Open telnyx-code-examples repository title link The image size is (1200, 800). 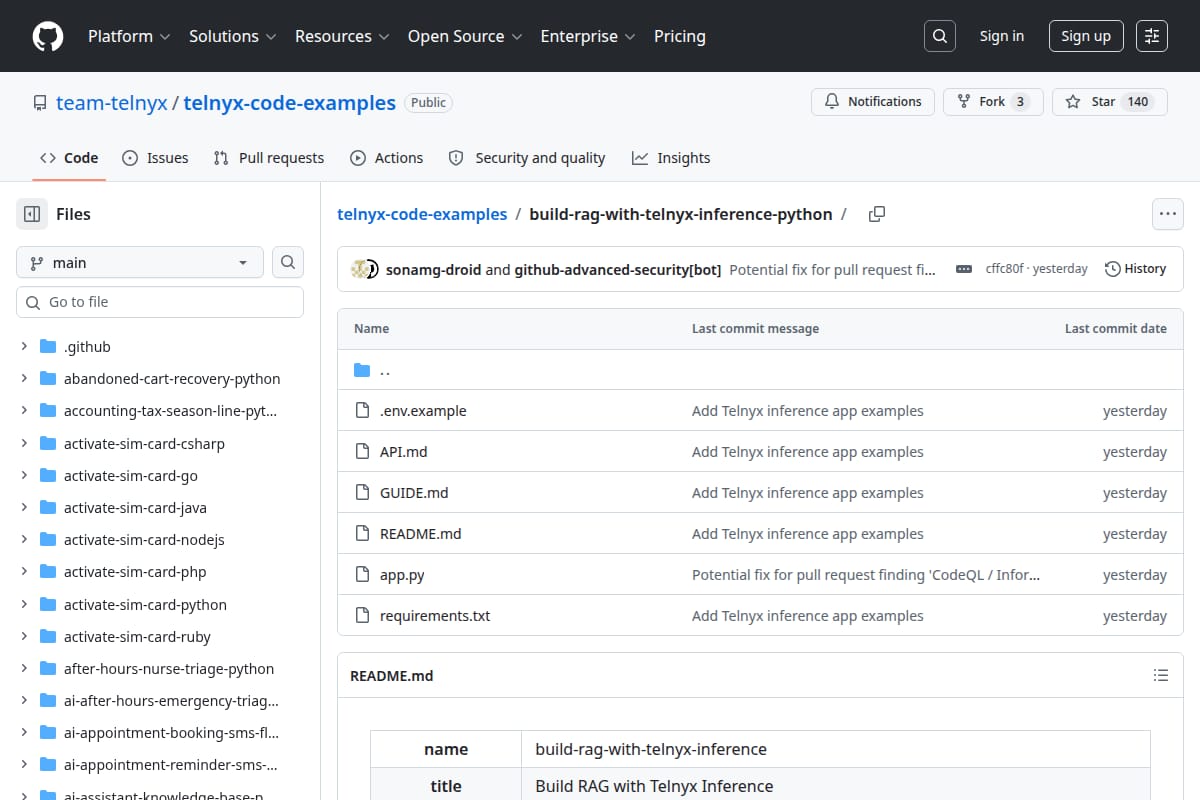pyautogui.click(x=290, y=102)
